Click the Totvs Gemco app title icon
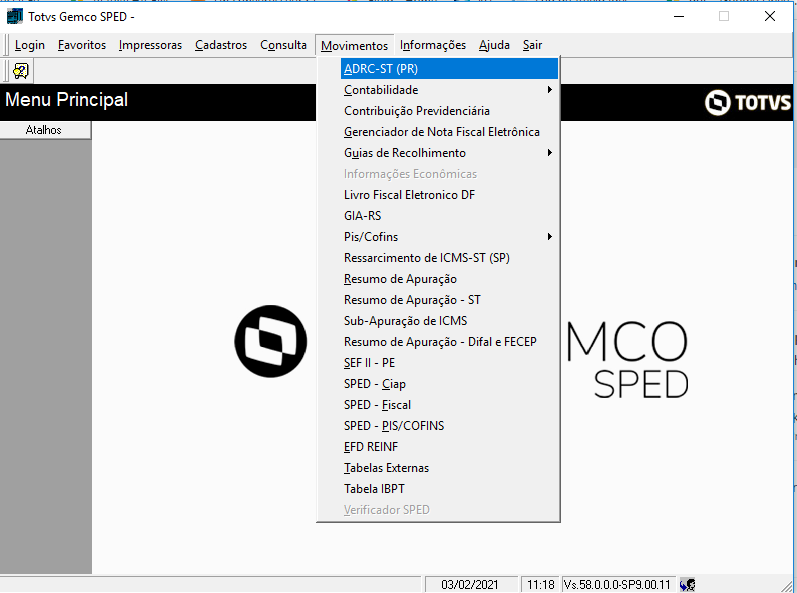Viewport: 797px width, 593px height. 15,16
